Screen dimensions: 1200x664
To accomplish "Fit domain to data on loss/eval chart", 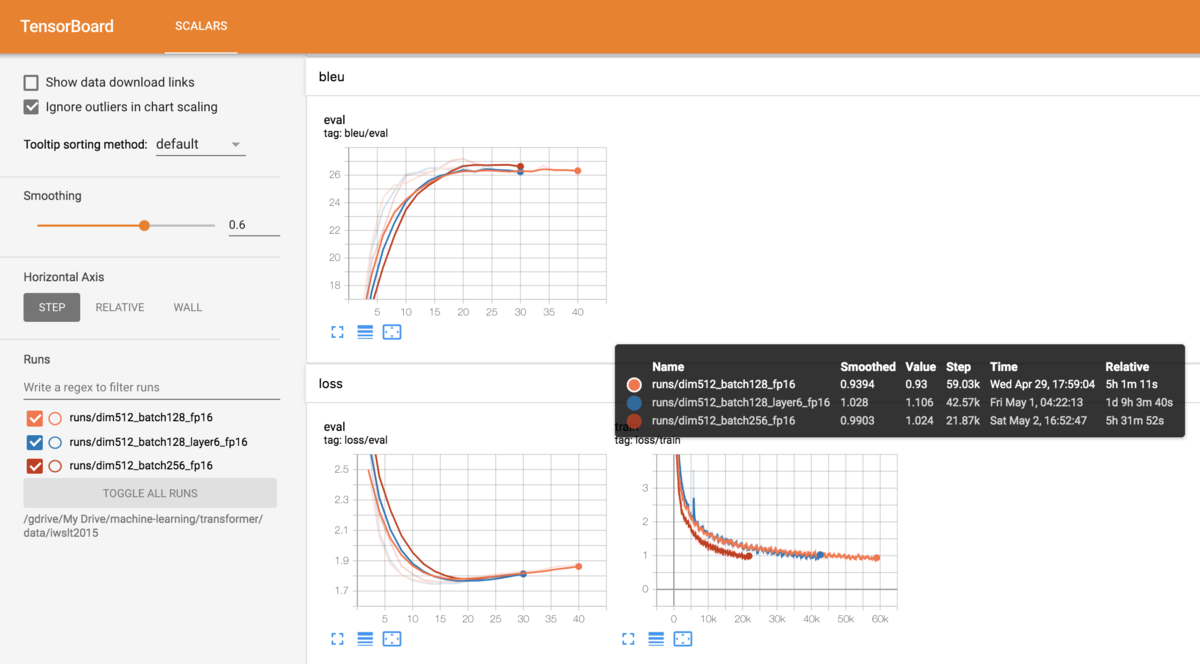I will (x=392, y=638).
